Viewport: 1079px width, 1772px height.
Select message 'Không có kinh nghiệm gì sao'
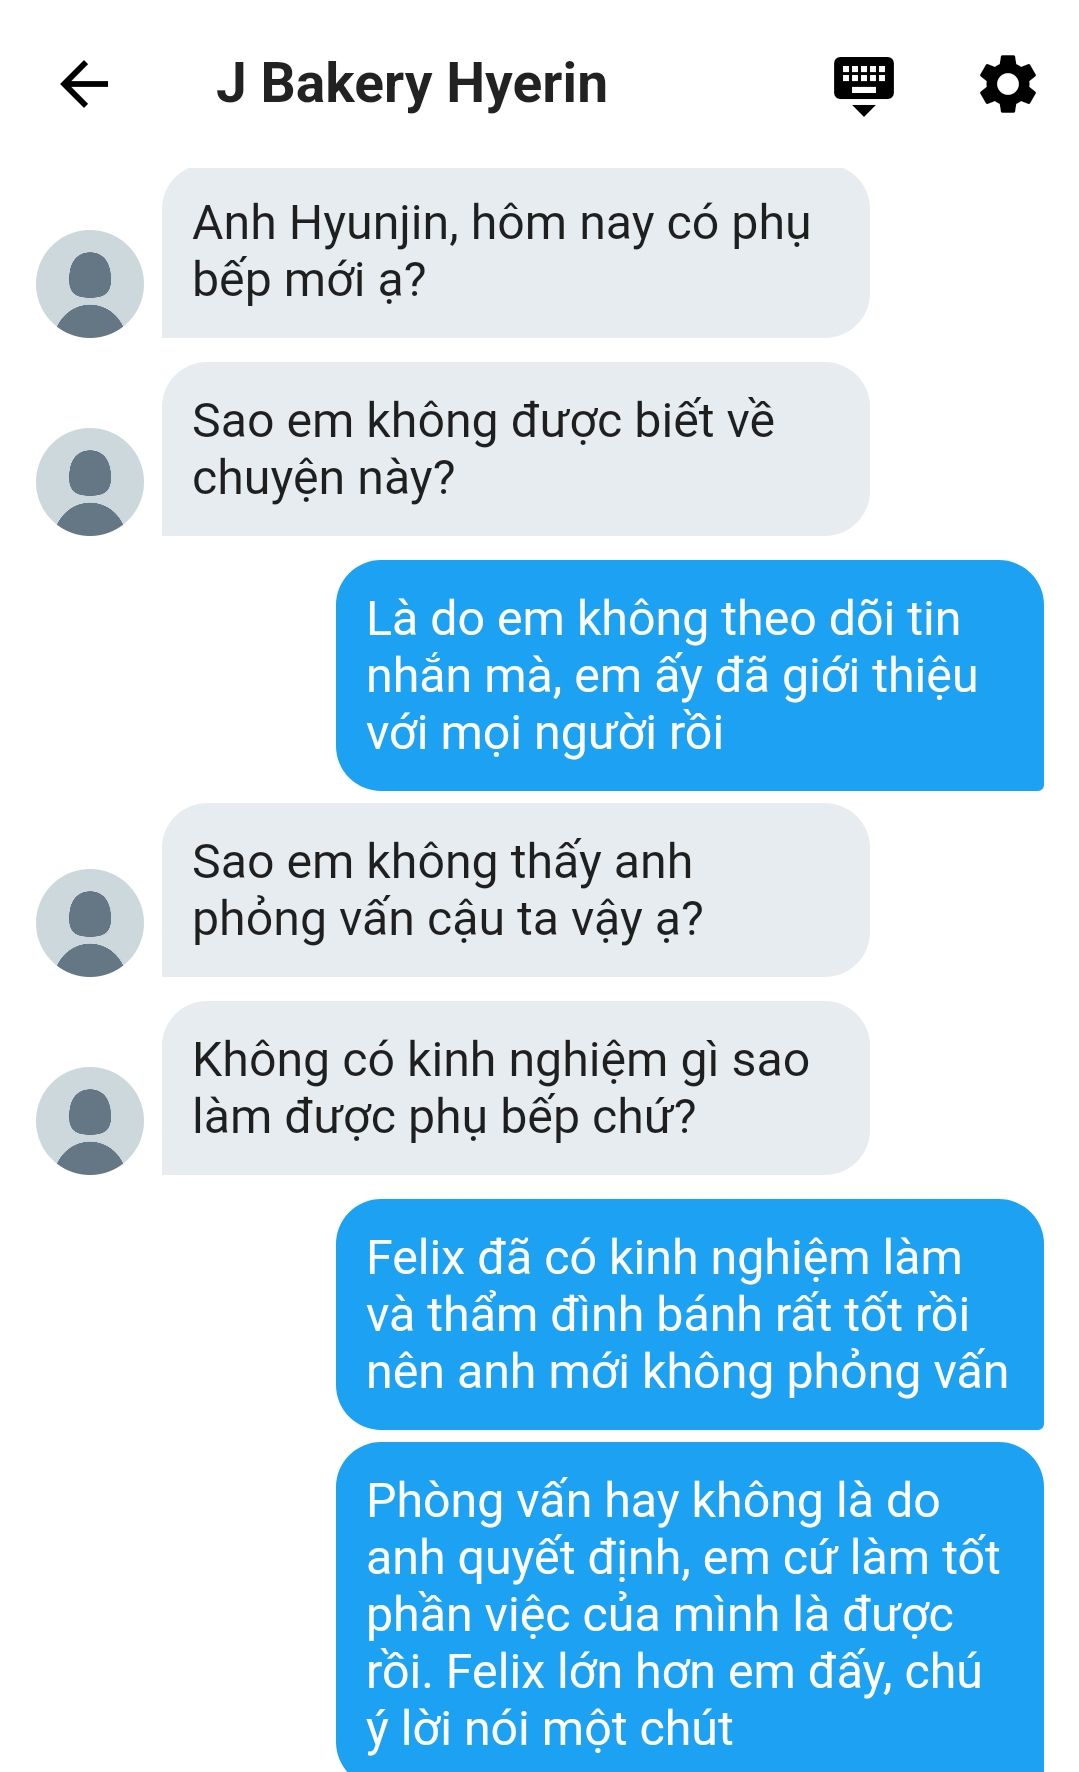[515, 1089]
